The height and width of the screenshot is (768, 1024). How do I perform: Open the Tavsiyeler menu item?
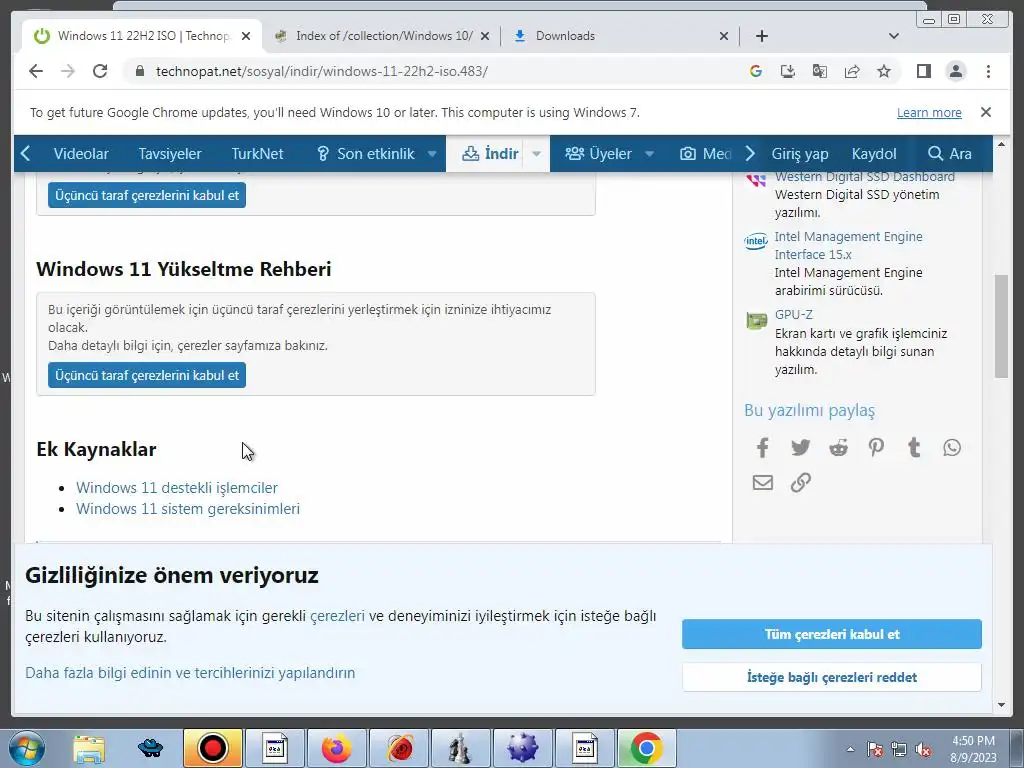click(170, 154)
